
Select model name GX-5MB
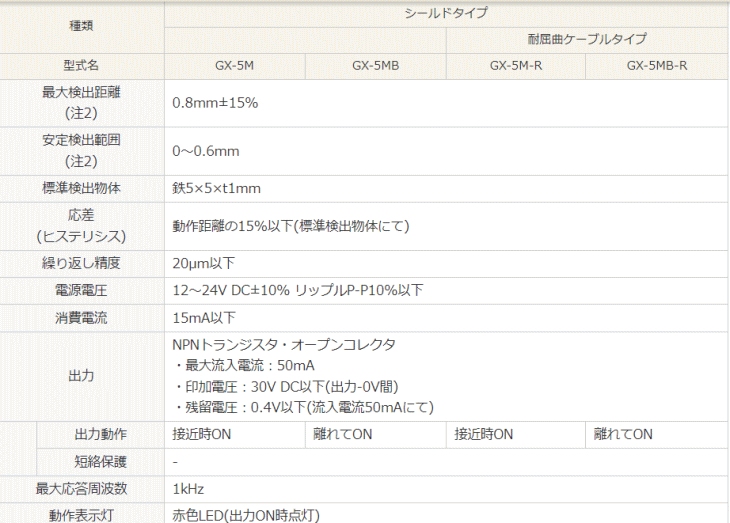pyautogui.click(x=375, y=66)
